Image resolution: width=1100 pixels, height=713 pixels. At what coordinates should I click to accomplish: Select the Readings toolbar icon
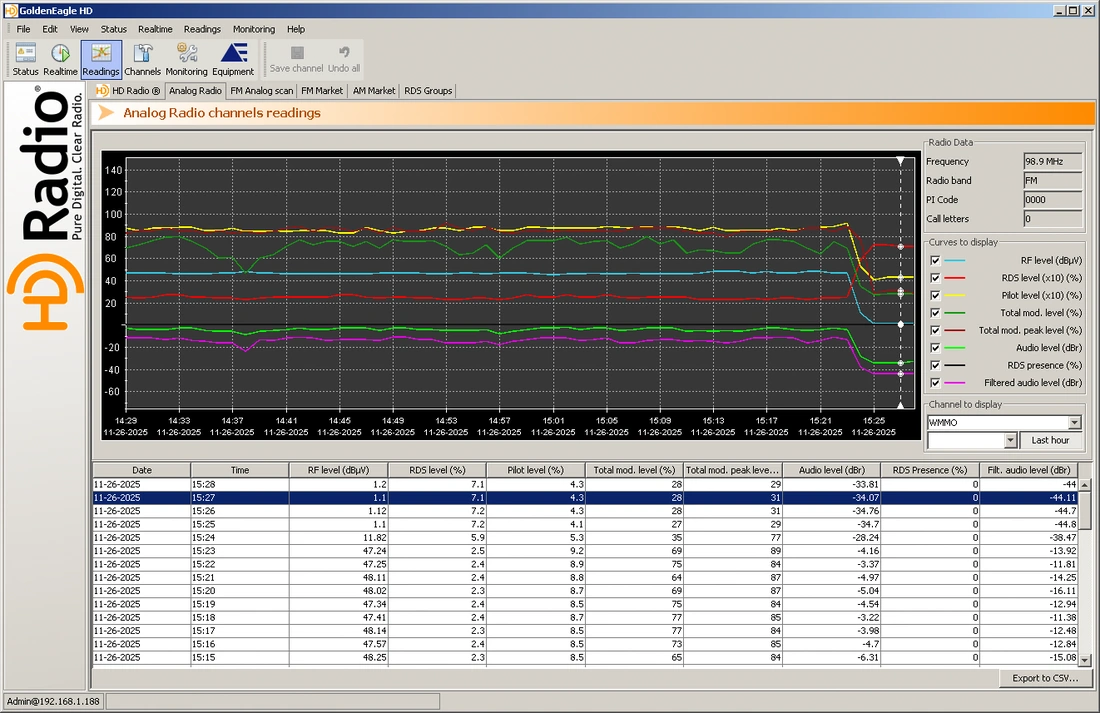[x=101, y=59]
